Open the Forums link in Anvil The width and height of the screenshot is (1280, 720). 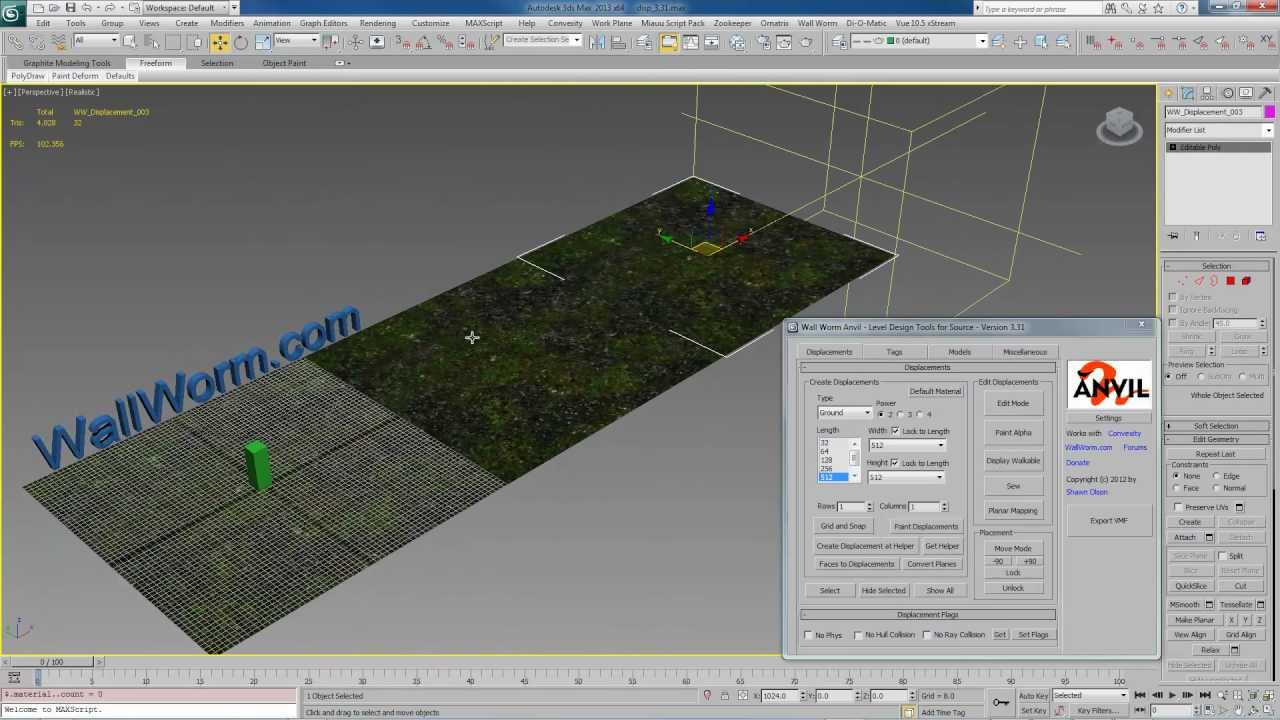[x=1135, y=448]
